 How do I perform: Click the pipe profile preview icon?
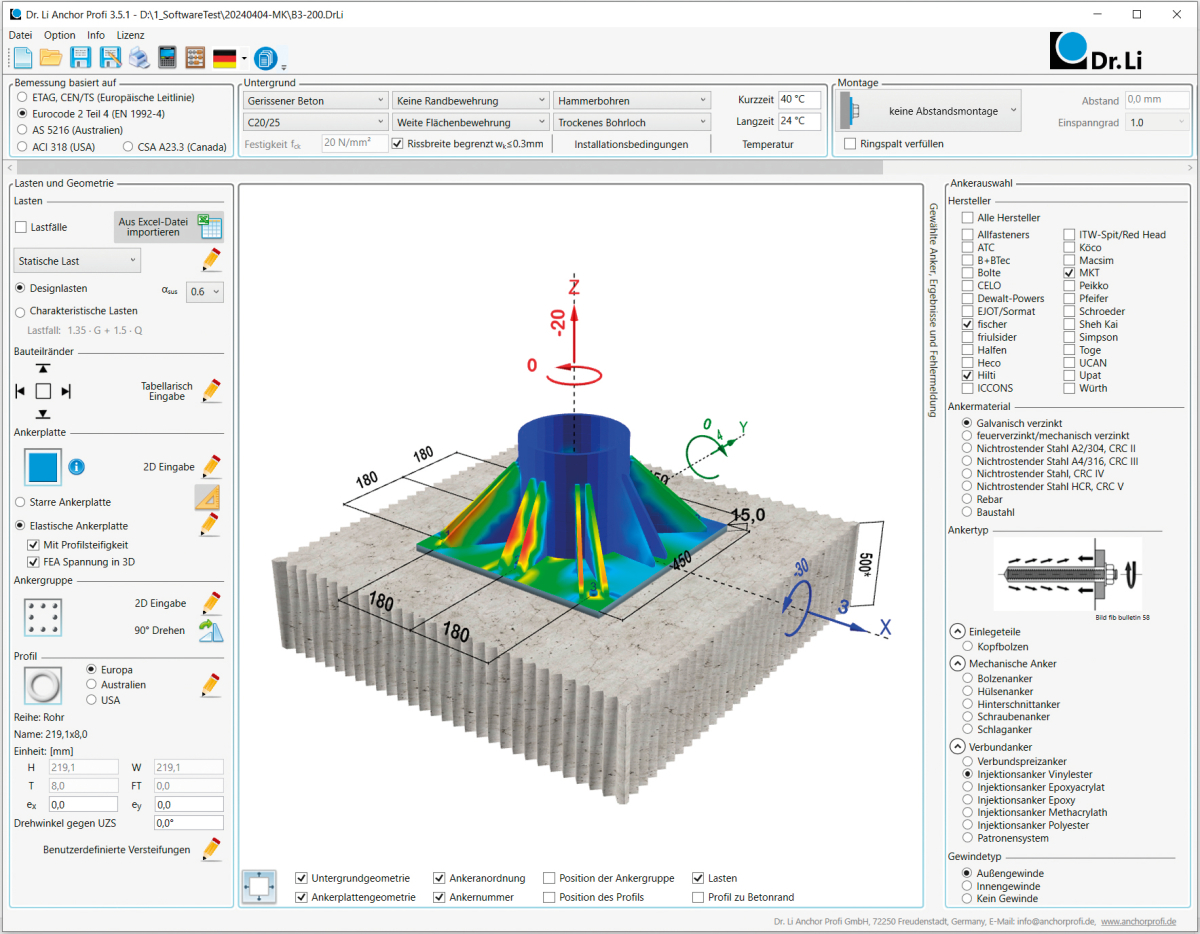pos(43,685)
